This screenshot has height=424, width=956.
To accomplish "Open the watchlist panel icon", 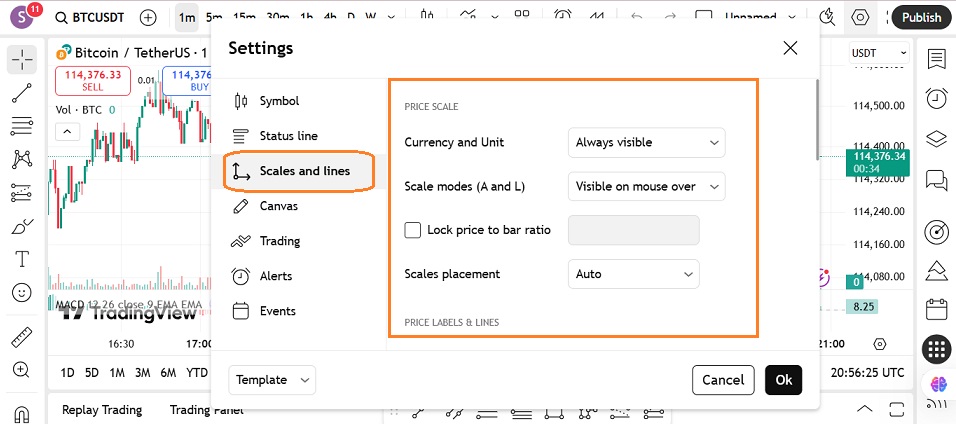I will click(x=936, y=59).
